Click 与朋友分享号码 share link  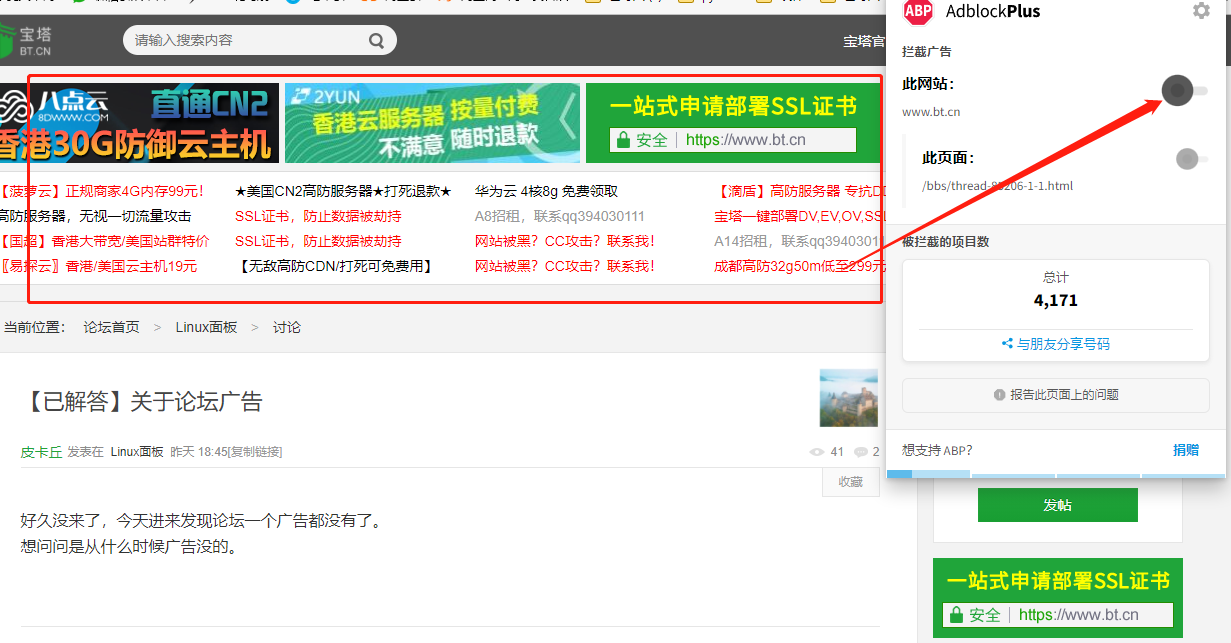click(1056, 344)
